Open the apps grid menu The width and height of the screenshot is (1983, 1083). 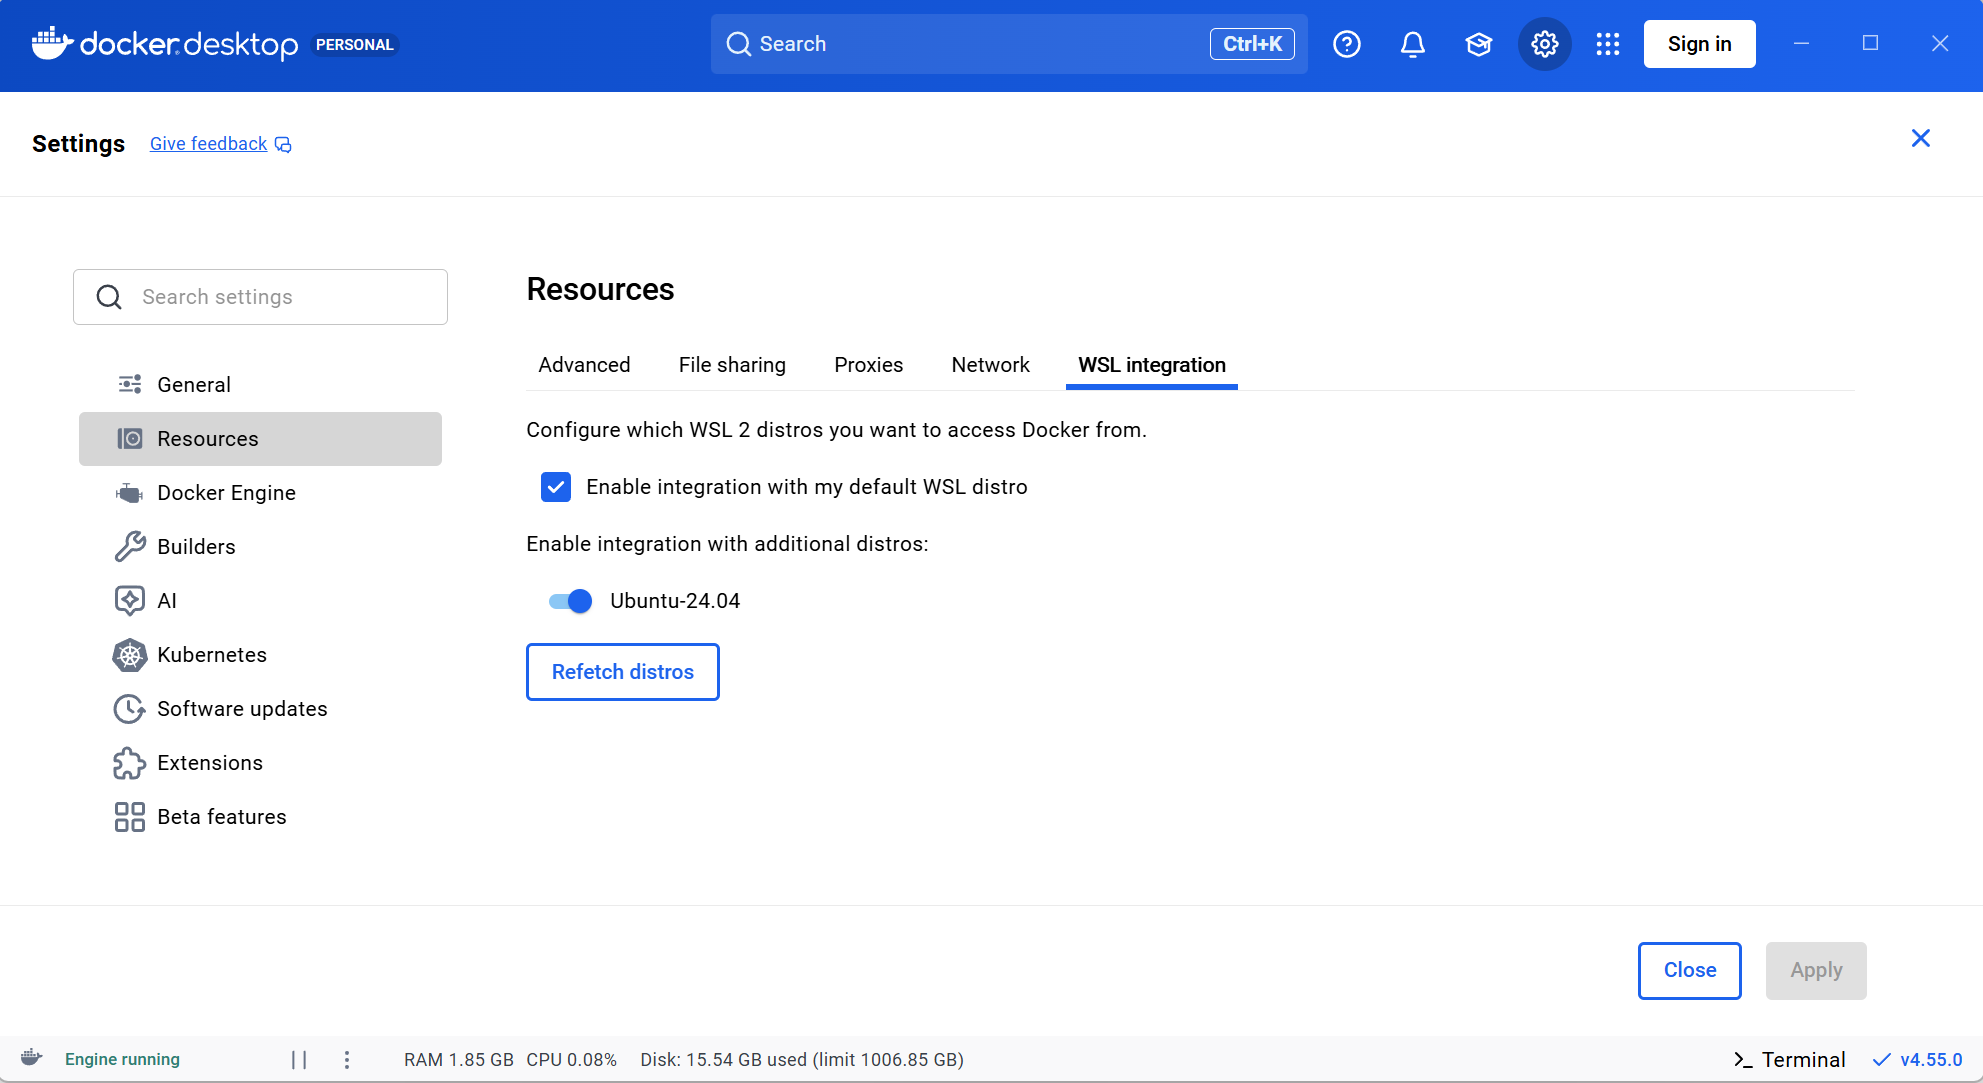[x=1608, y=44]
